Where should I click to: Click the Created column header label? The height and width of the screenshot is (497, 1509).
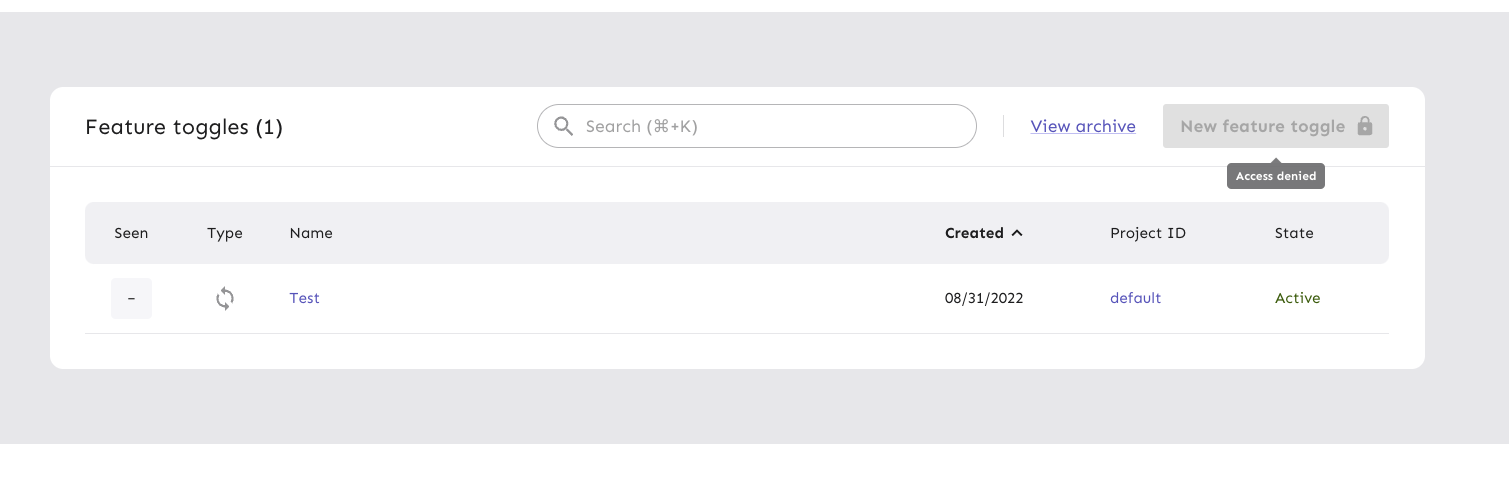click(x=974, y=233)
